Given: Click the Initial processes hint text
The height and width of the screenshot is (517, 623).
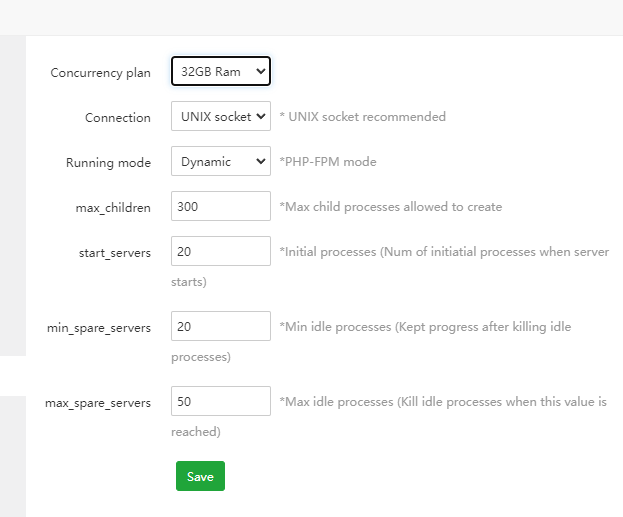Looking at the screenshot, I should point(444,252).
